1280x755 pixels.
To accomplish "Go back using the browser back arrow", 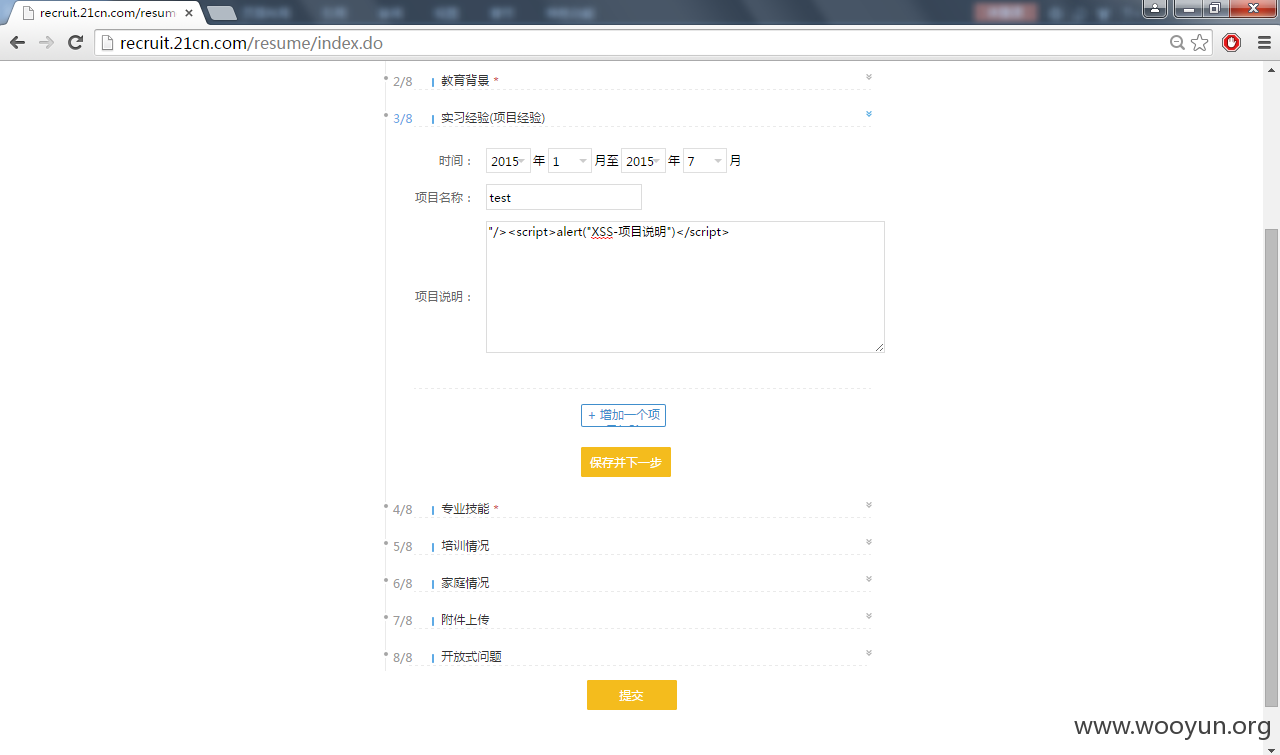I will tap(17, 43).
